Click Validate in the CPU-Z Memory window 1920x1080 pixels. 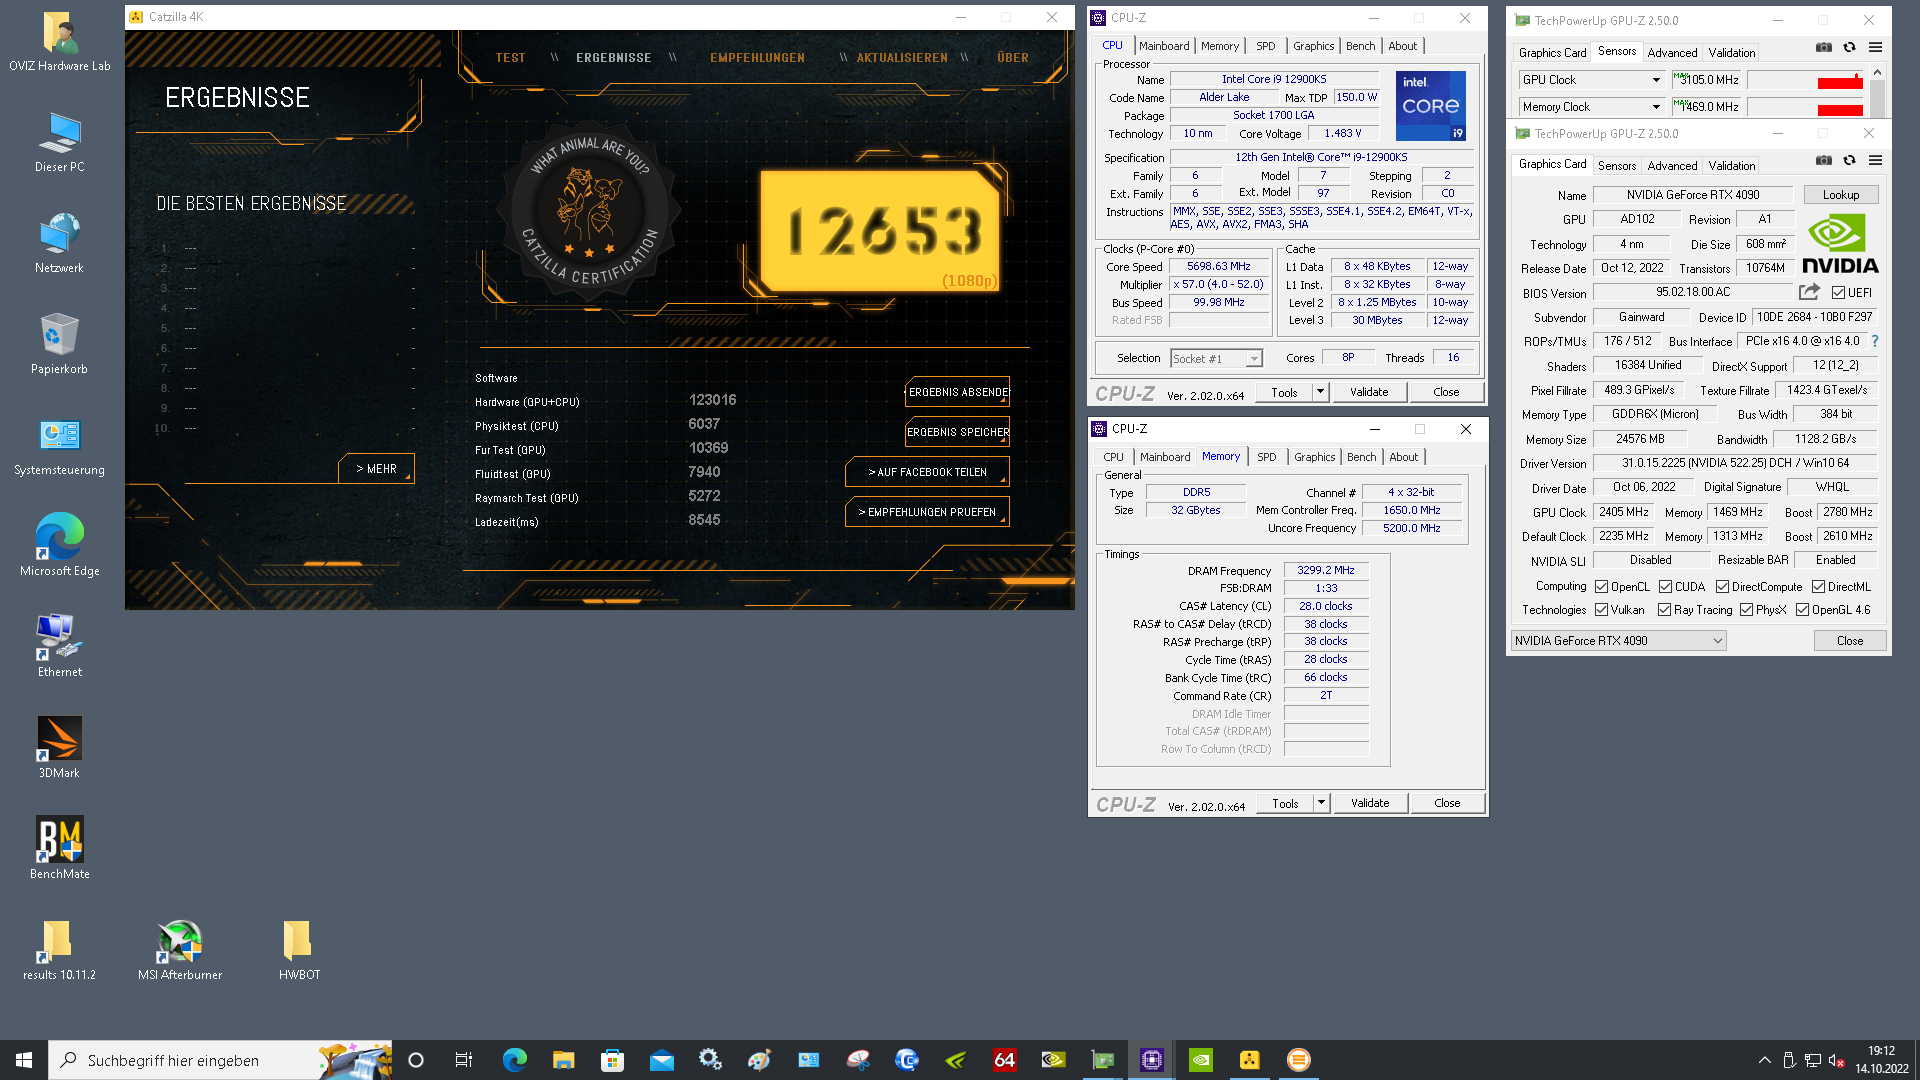coord(1370,803)
